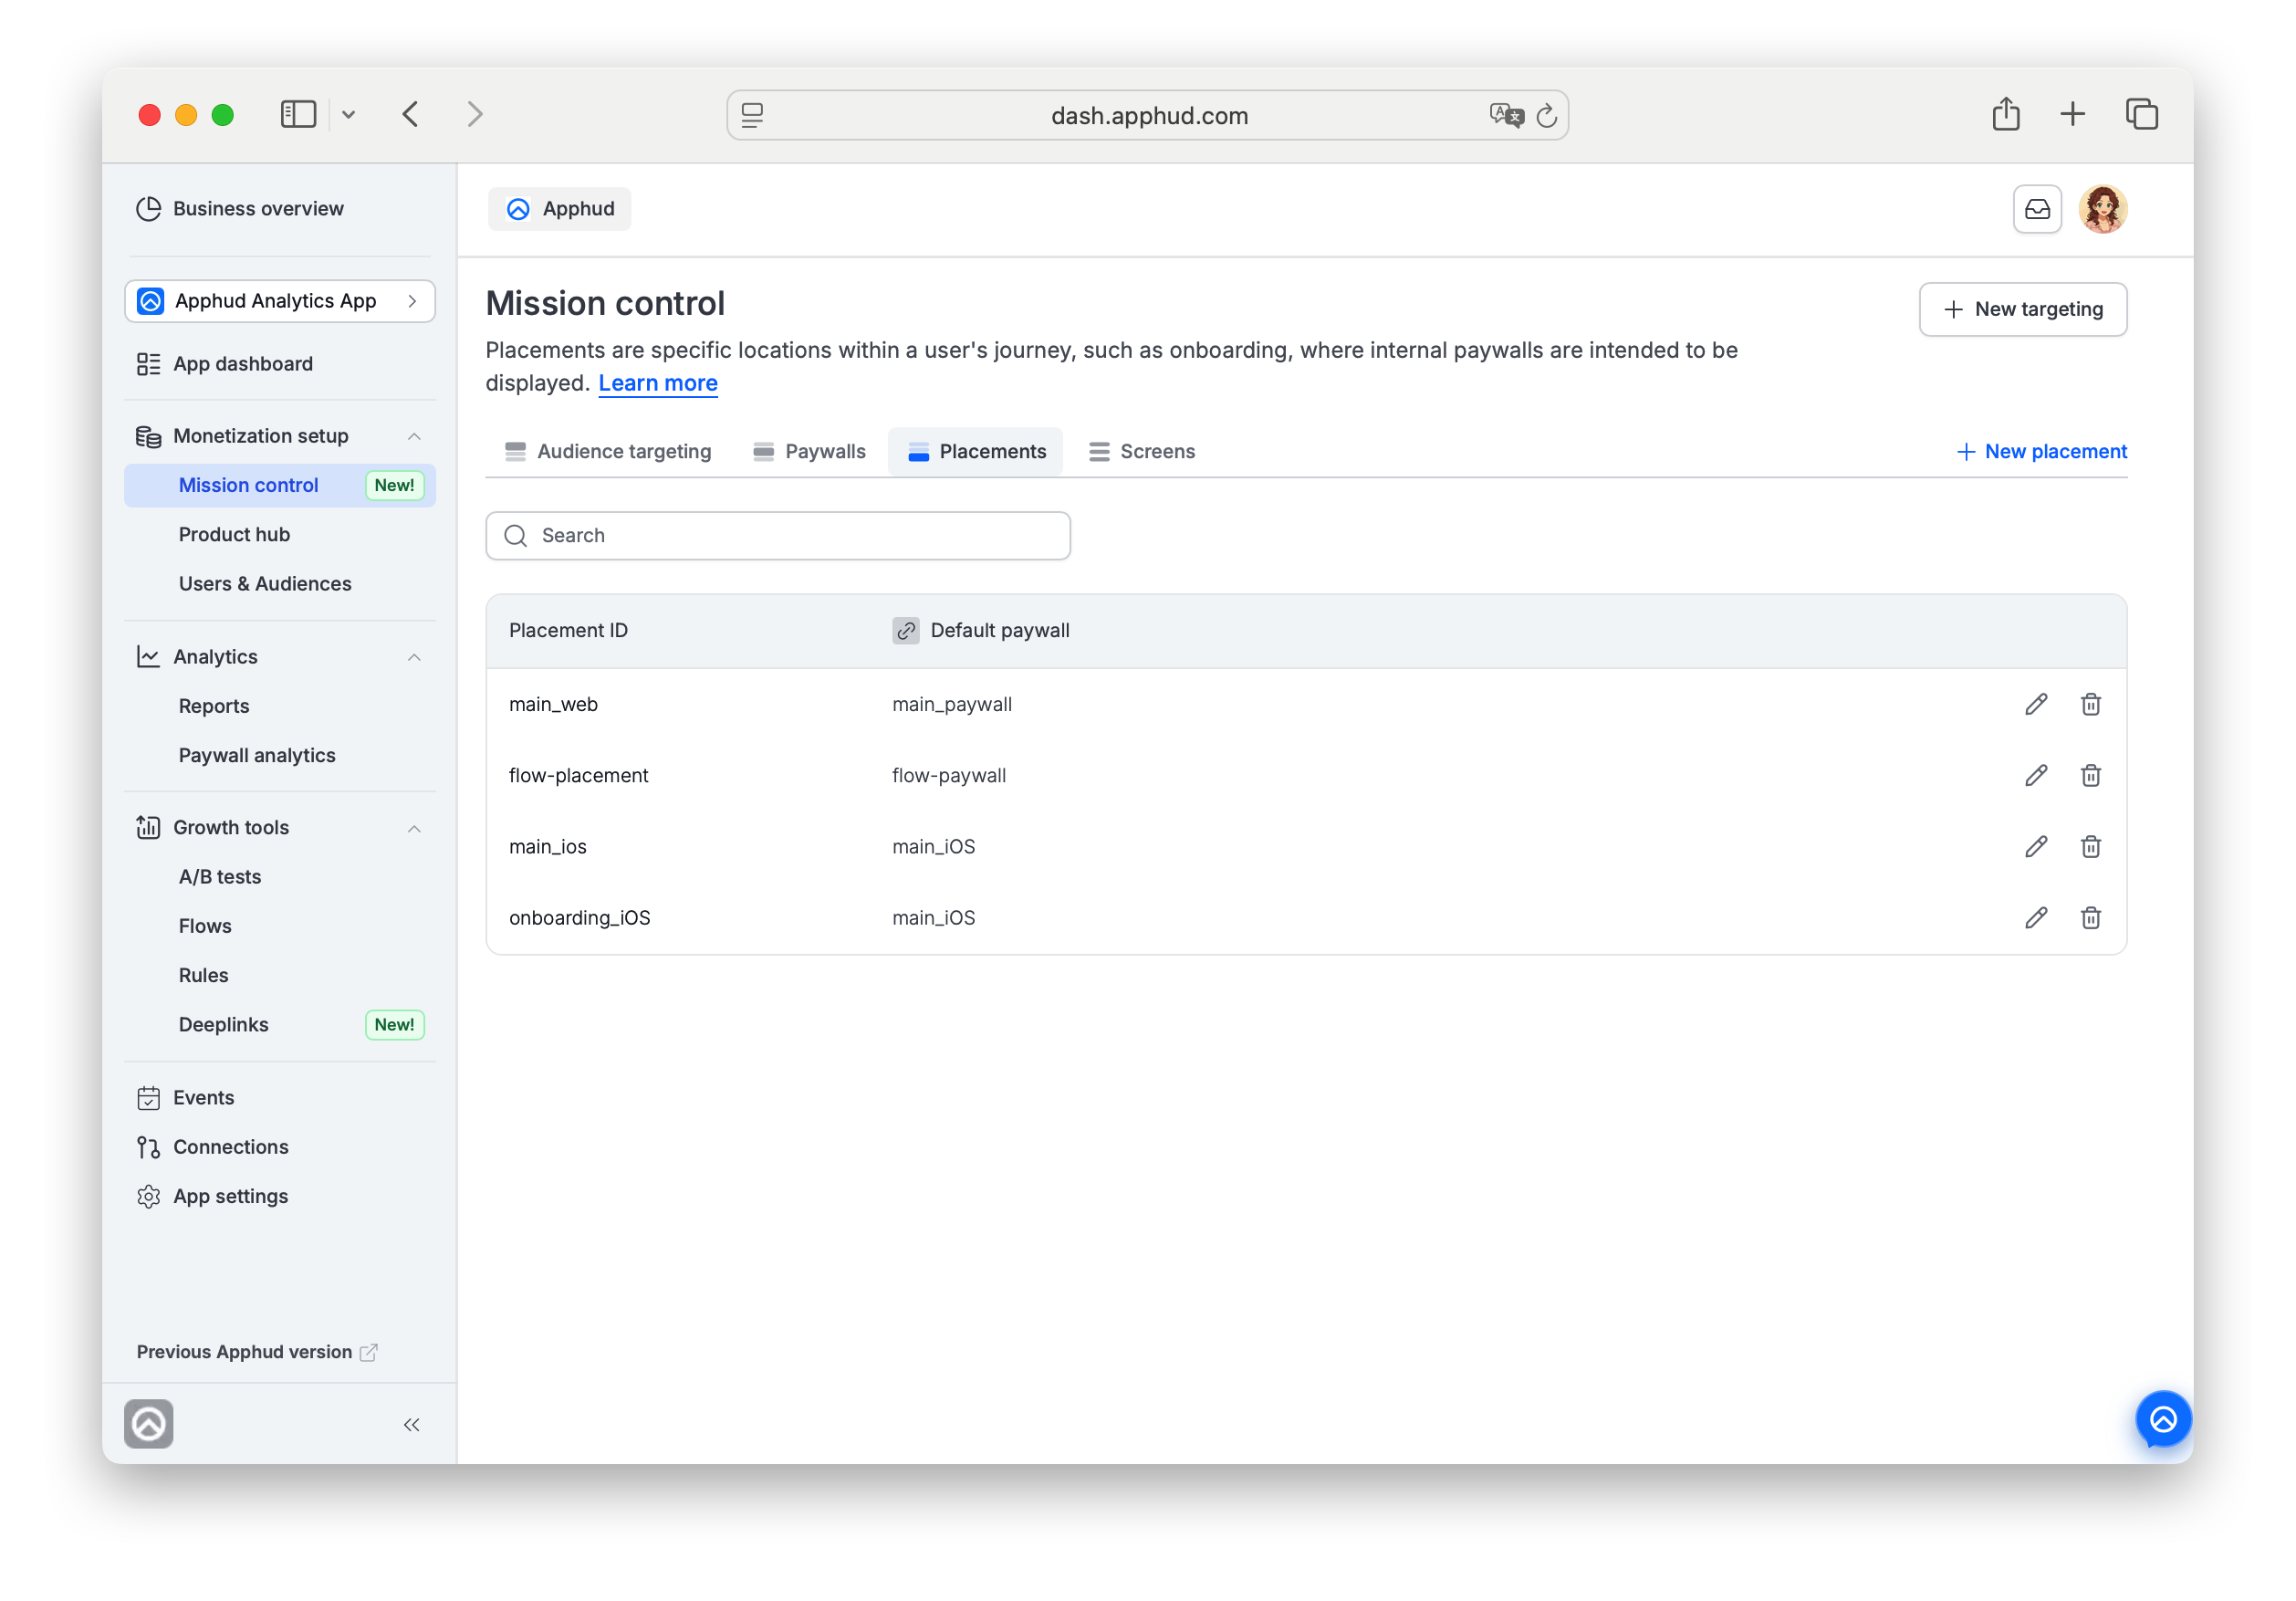Open the Safari sidebar dropdown arrow

tap(348, 114)
